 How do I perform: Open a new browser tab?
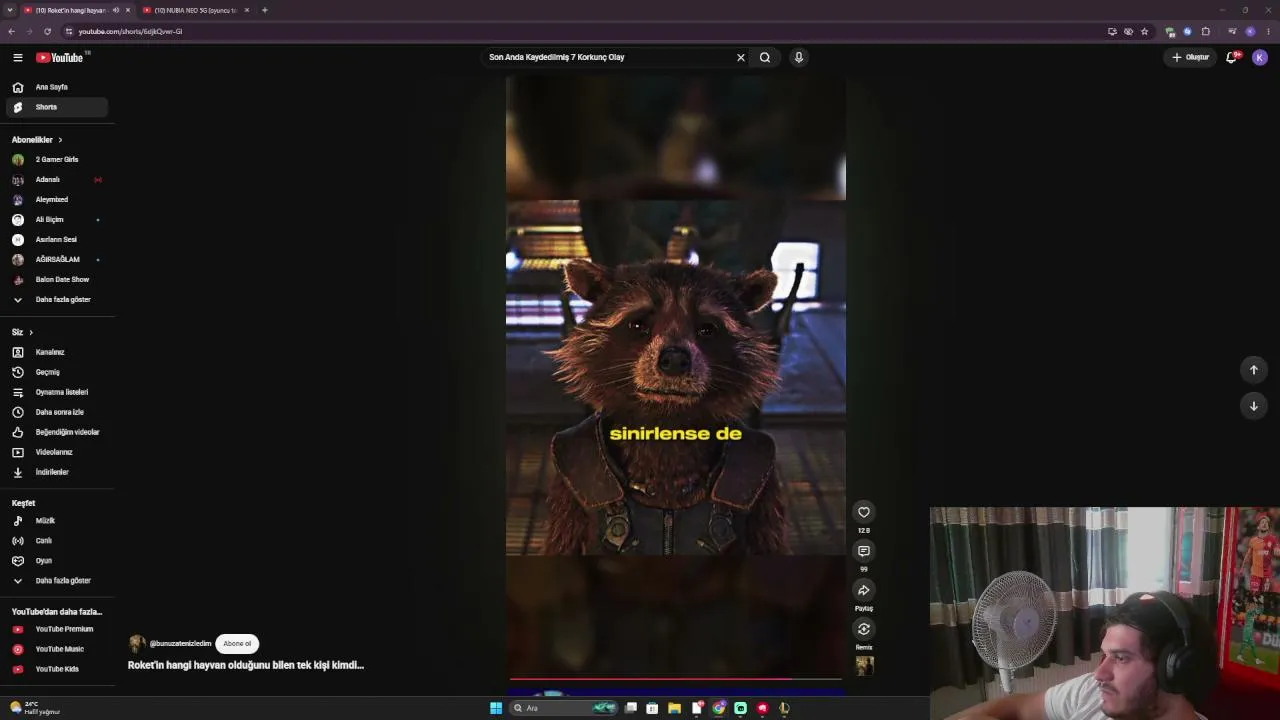(265, 10)
